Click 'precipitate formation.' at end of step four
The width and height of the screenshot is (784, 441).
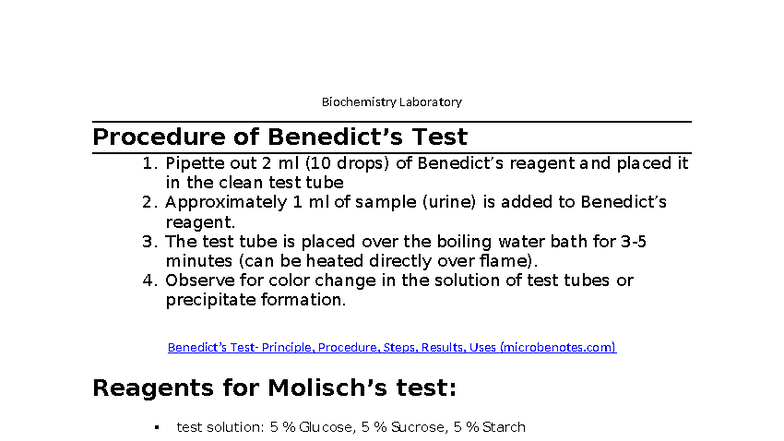coord(256,300)
